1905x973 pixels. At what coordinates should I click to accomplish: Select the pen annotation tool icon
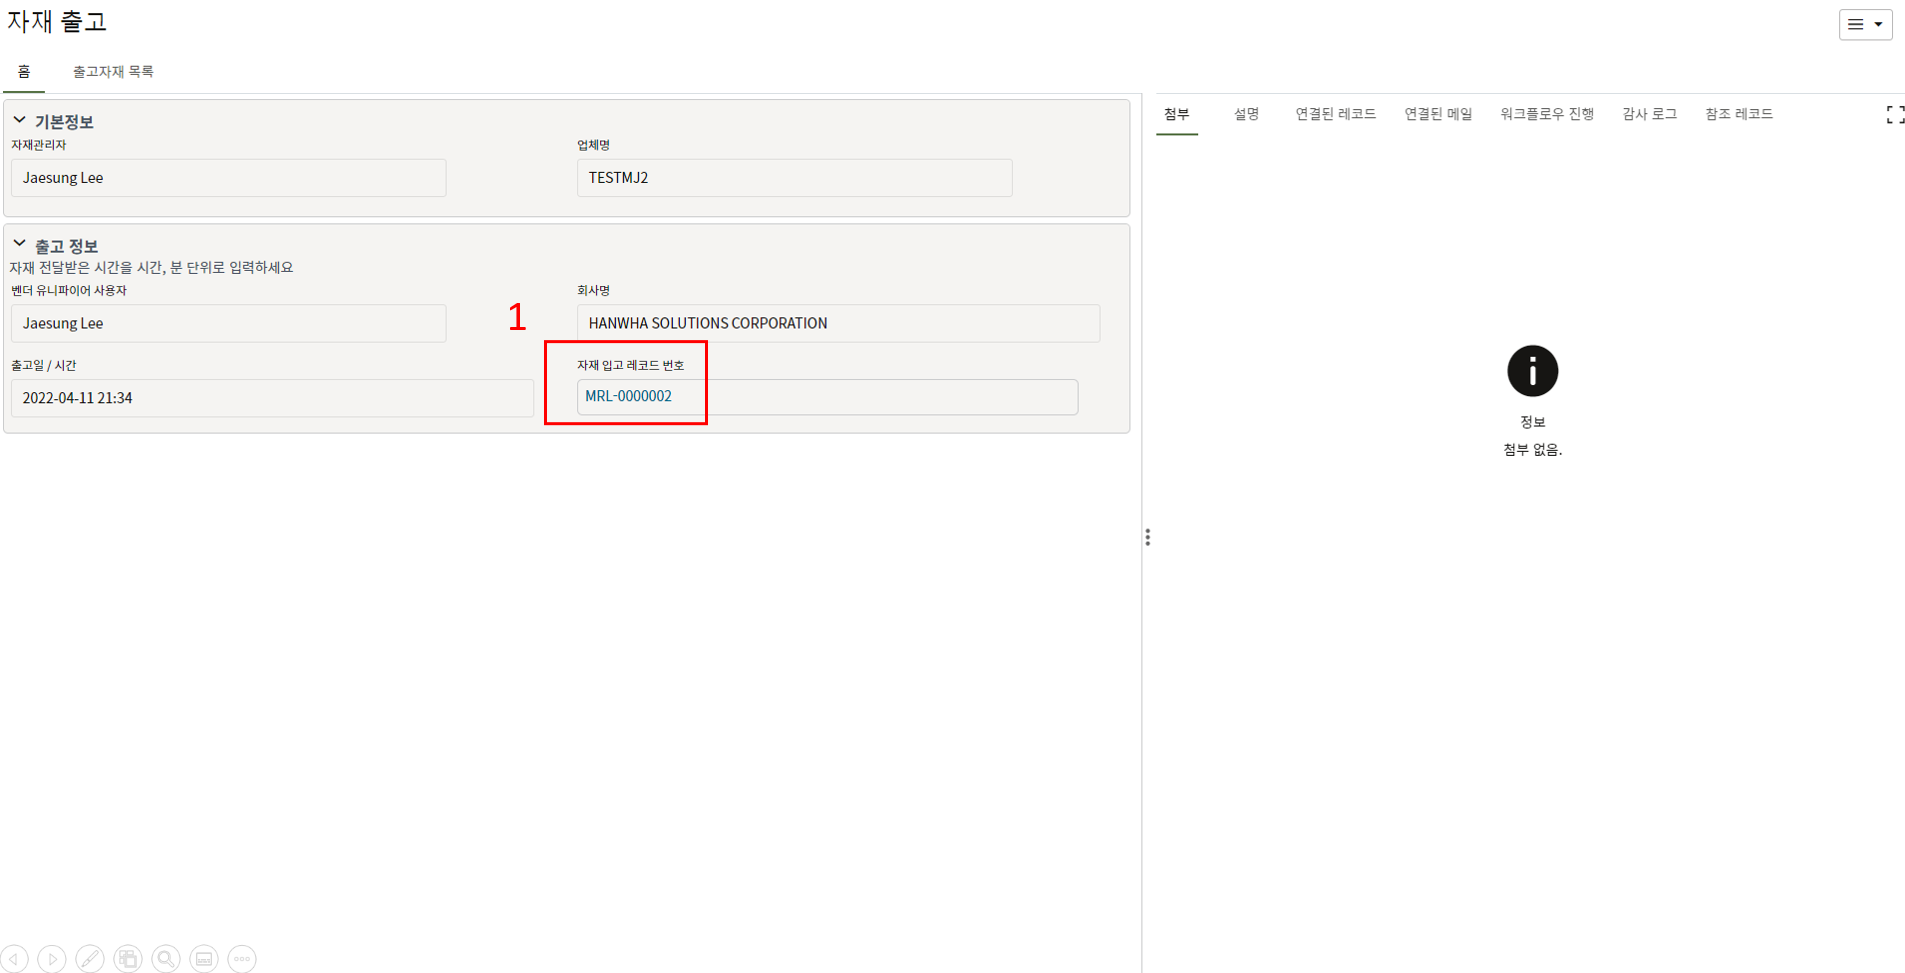click(90, 959)
